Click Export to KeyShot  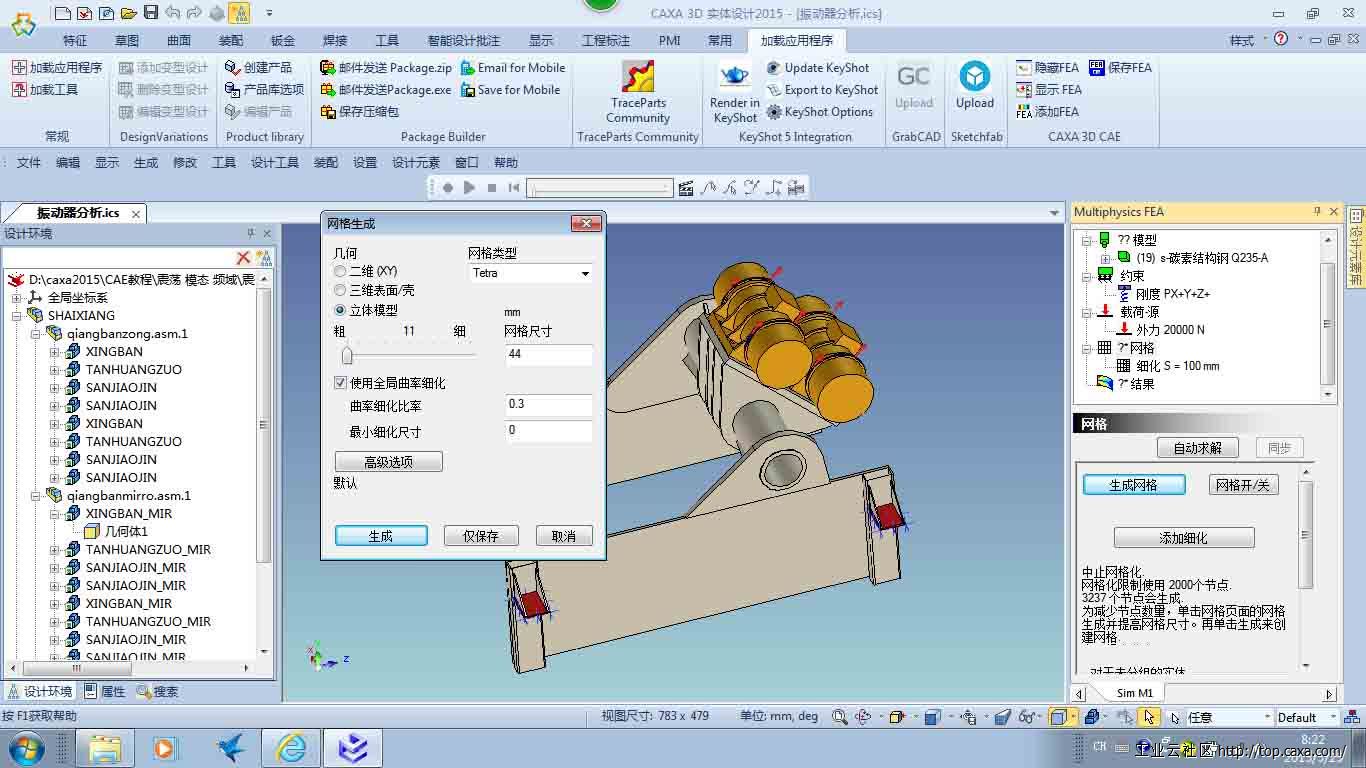(822, 90)
